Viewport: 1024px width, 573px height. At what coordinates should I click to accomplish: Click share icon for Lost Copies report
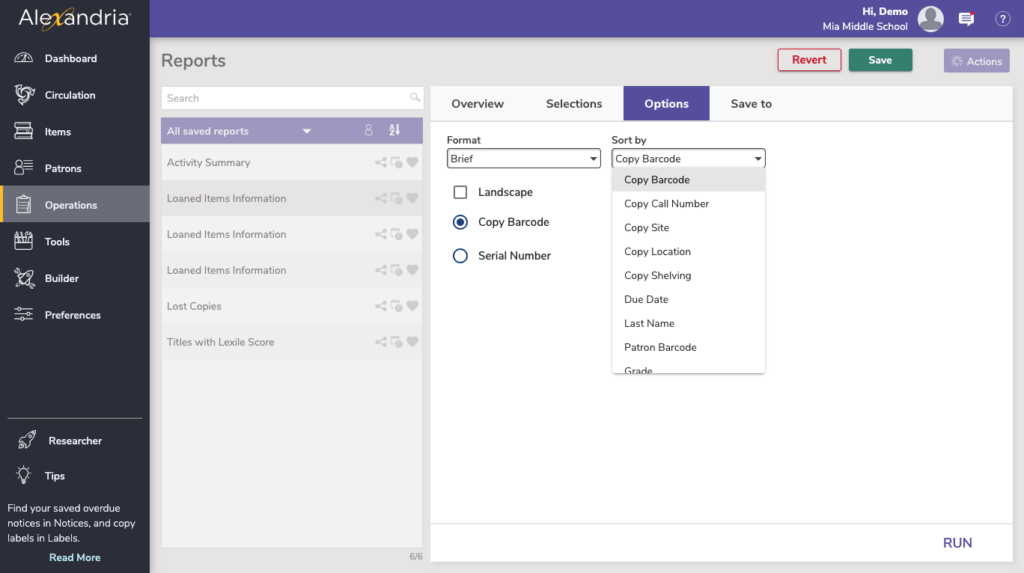381,307
